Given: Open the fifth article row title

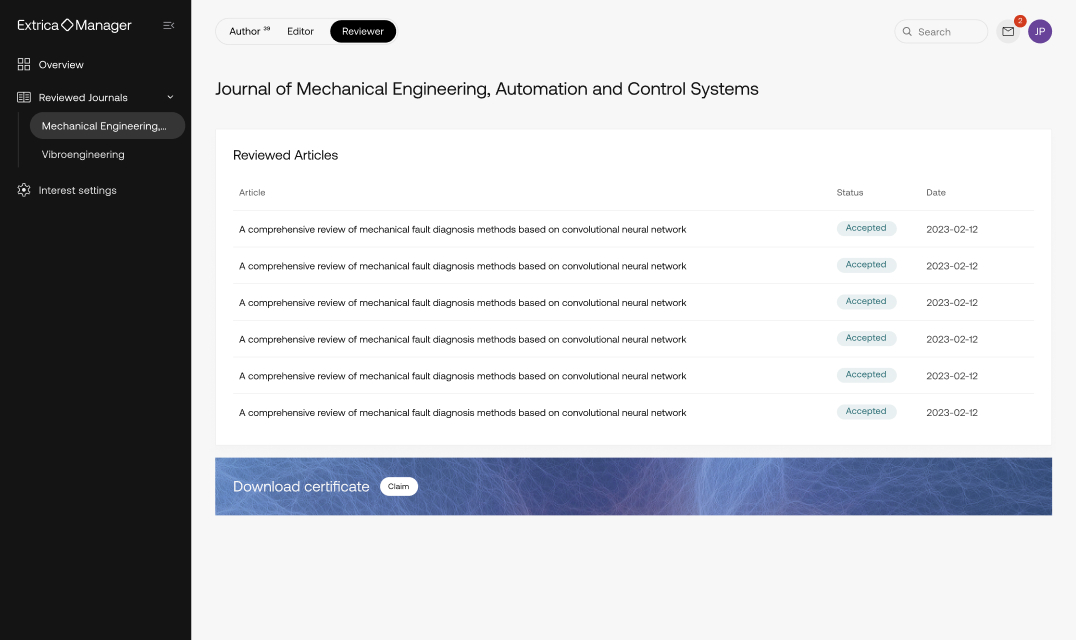Looking at the screenshot, I should [463, 376].
